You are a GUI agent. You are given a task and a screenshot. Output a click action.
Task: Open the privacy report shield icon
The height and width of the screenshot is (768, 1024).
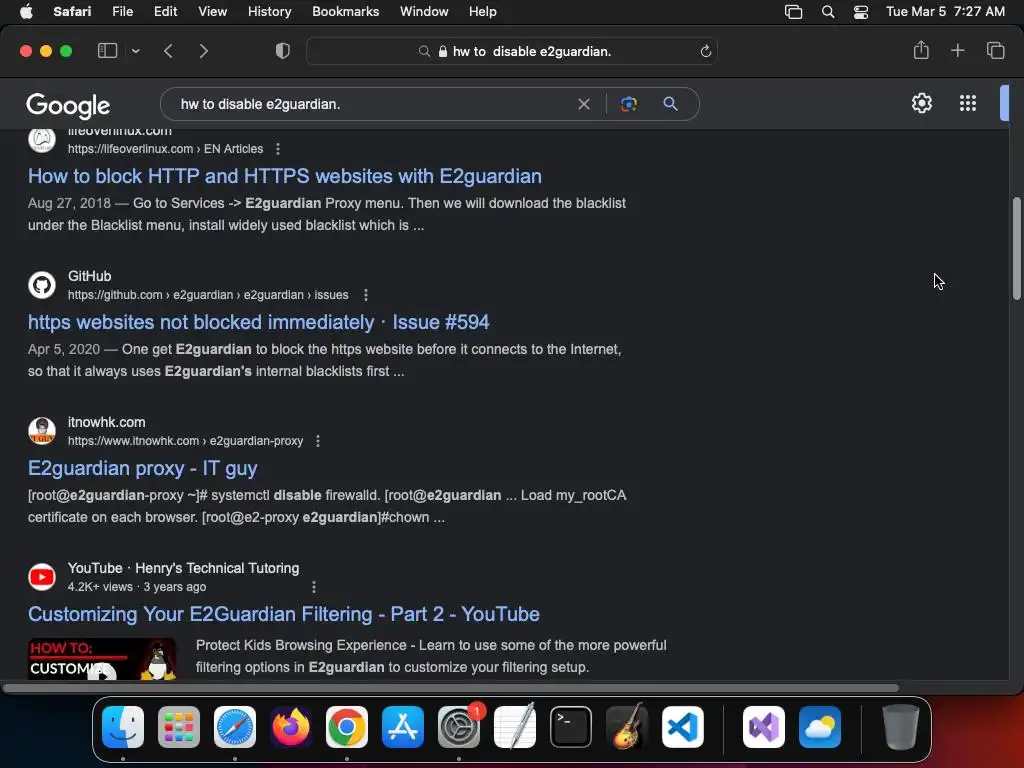tap(283, 51)
